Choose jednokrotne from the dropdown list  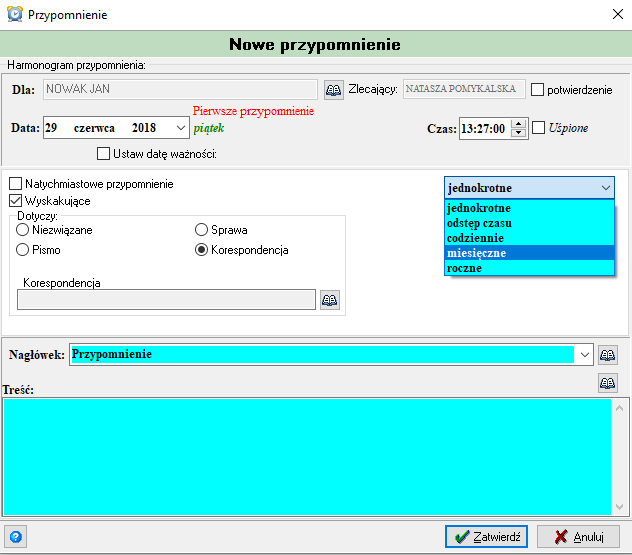click(529, 208)
